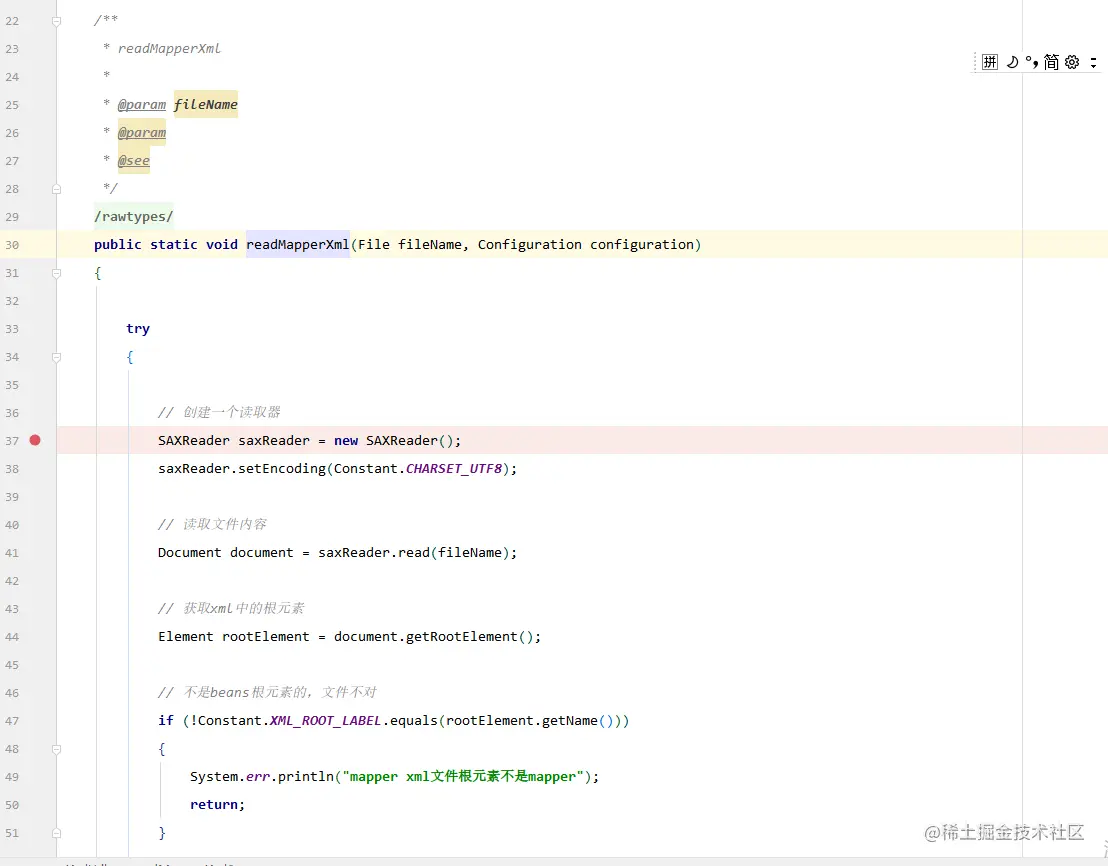Click line number 47 in the gutter

coord(12,721)
